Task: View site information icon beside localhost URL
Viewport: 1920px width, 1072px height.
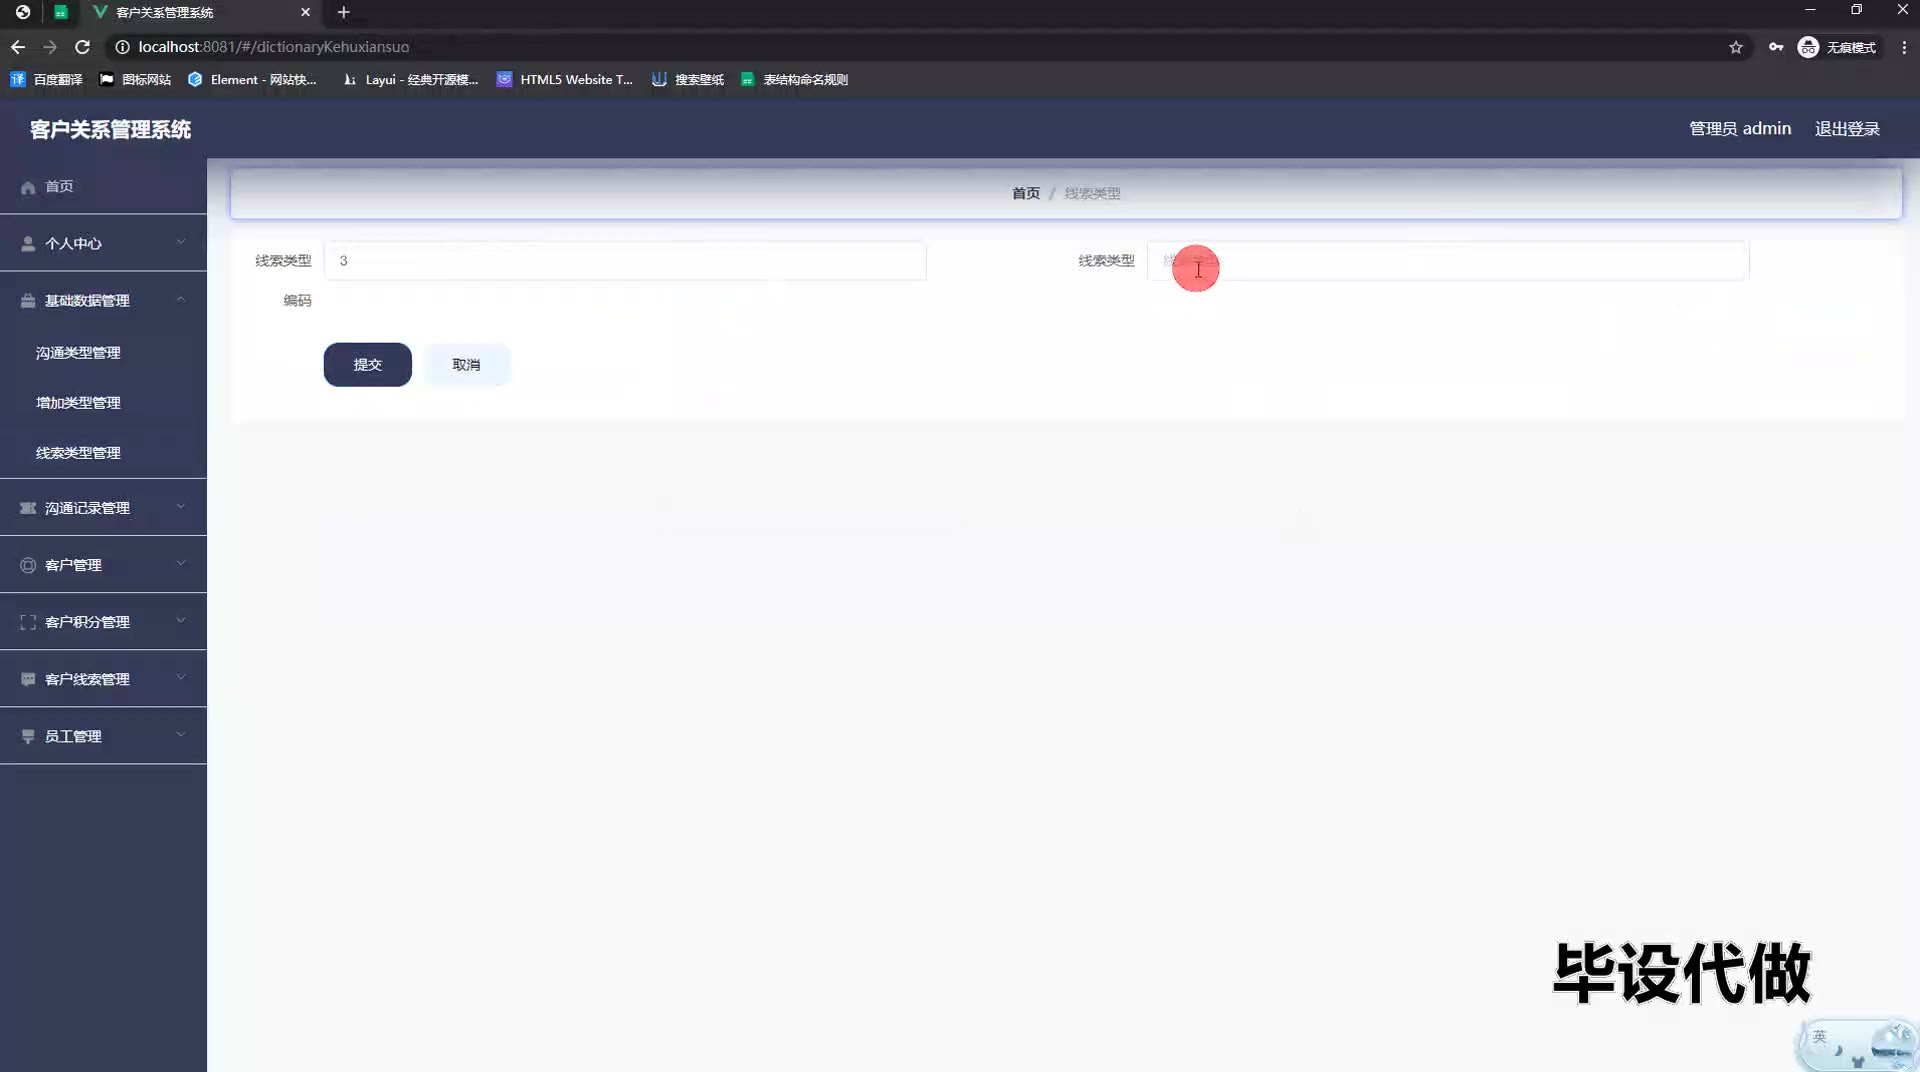Action: pyautogui.click(x=122, y=47)
